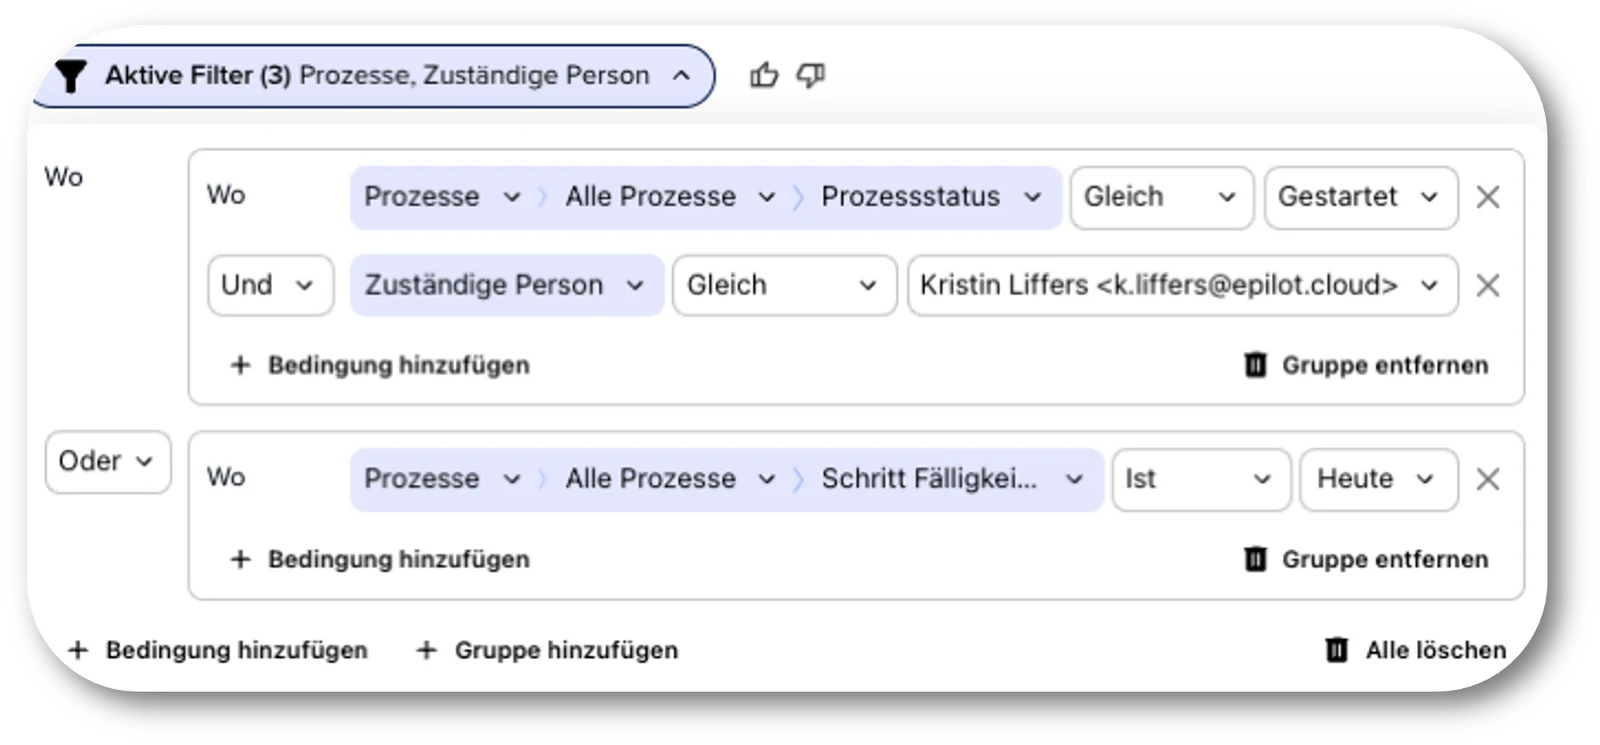The height and width of the screenshot is (745, 1600).
Task: Click the thumbs down feedback icon
Action: tap(811, 75)
